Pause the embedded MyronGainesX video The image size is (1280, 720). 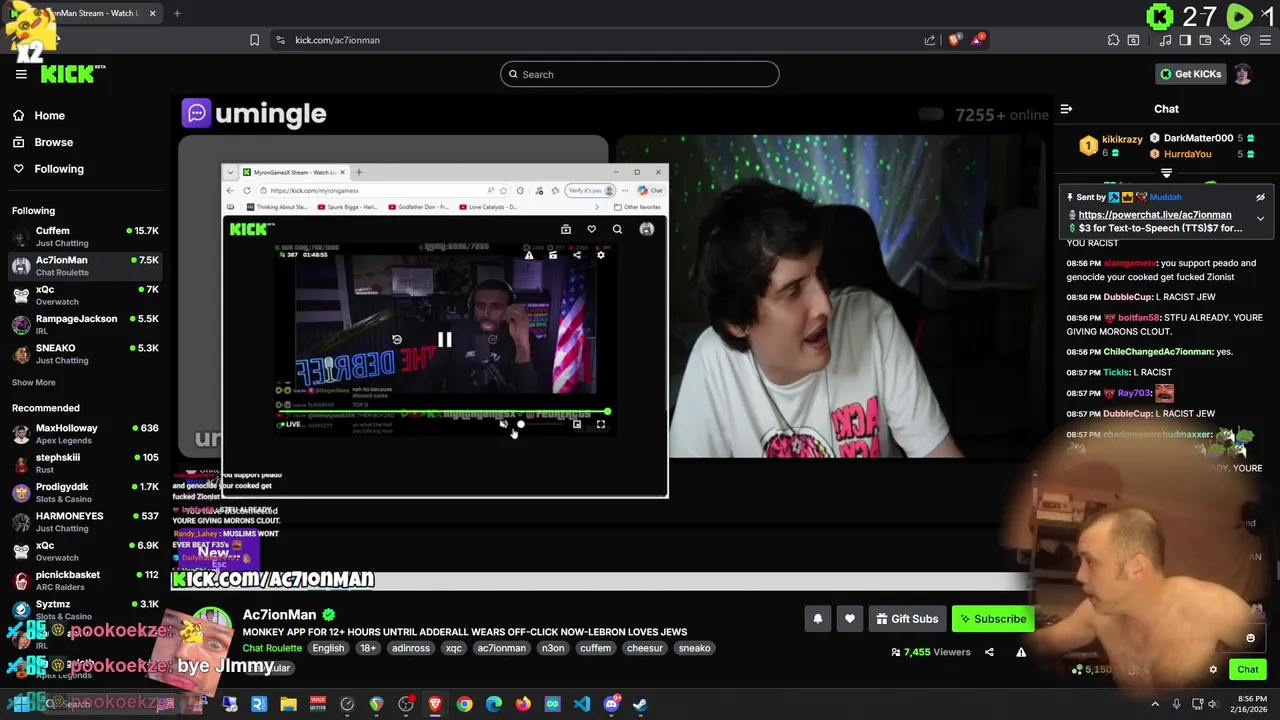(444, 340)
